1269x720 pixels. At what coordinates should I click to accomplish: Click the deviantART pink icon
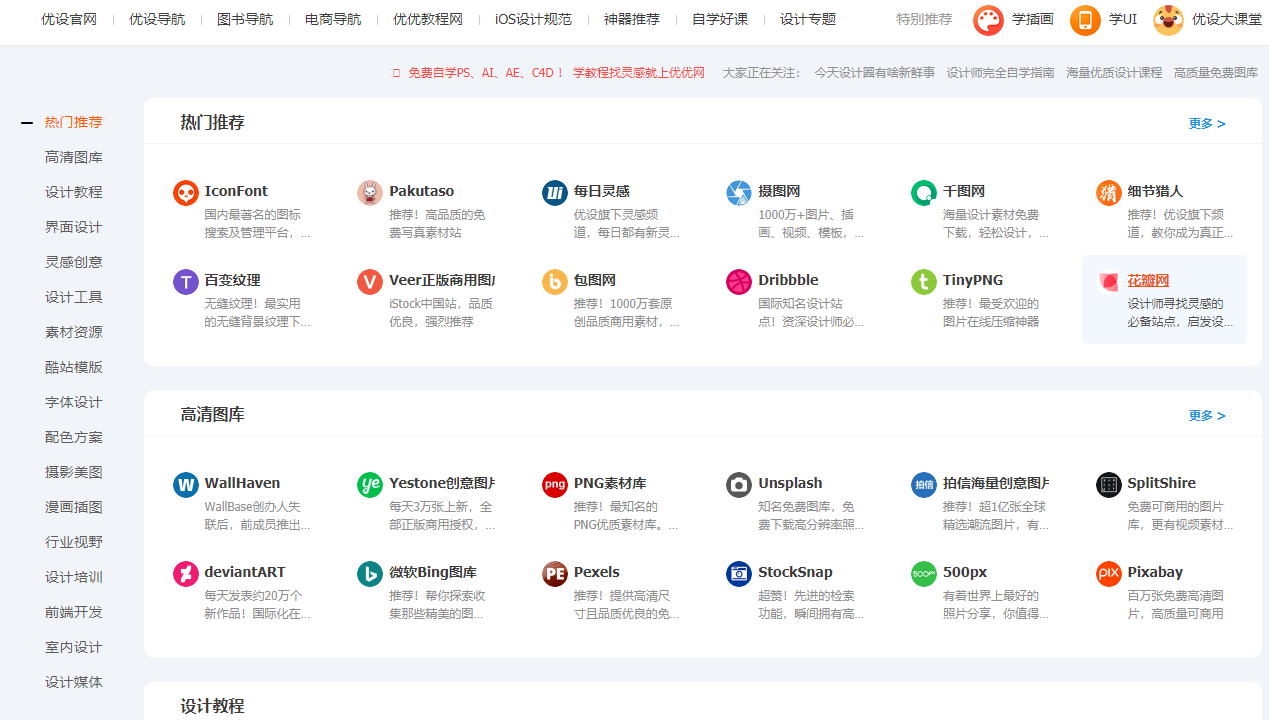[186, 574]
